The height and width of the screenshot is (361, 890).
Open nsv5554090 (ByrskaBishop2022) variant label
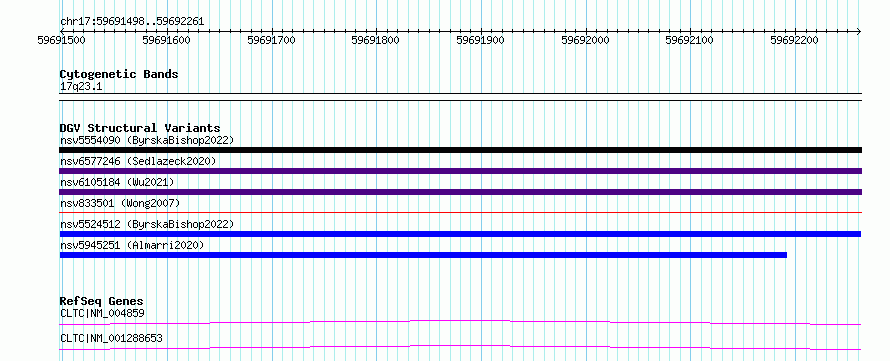pyautogui.click(x=147, y=140)
